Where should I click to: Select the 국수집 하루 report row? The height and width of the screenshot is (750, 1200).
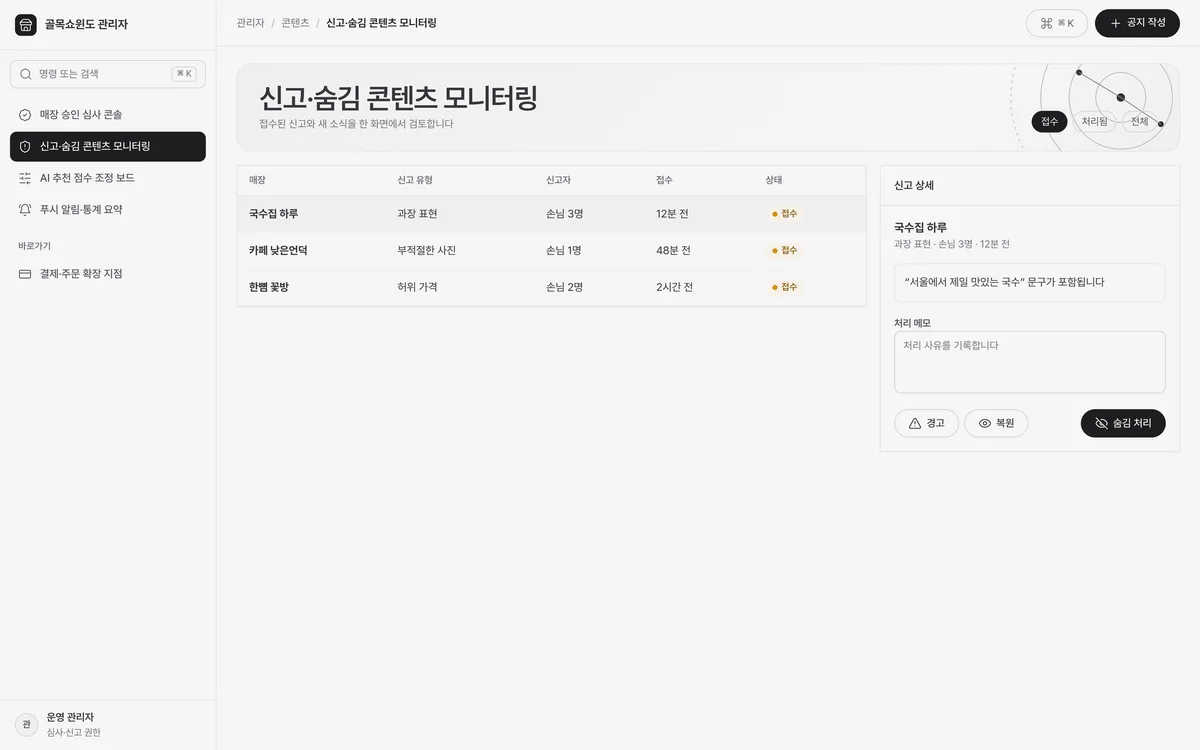(551, 214)
